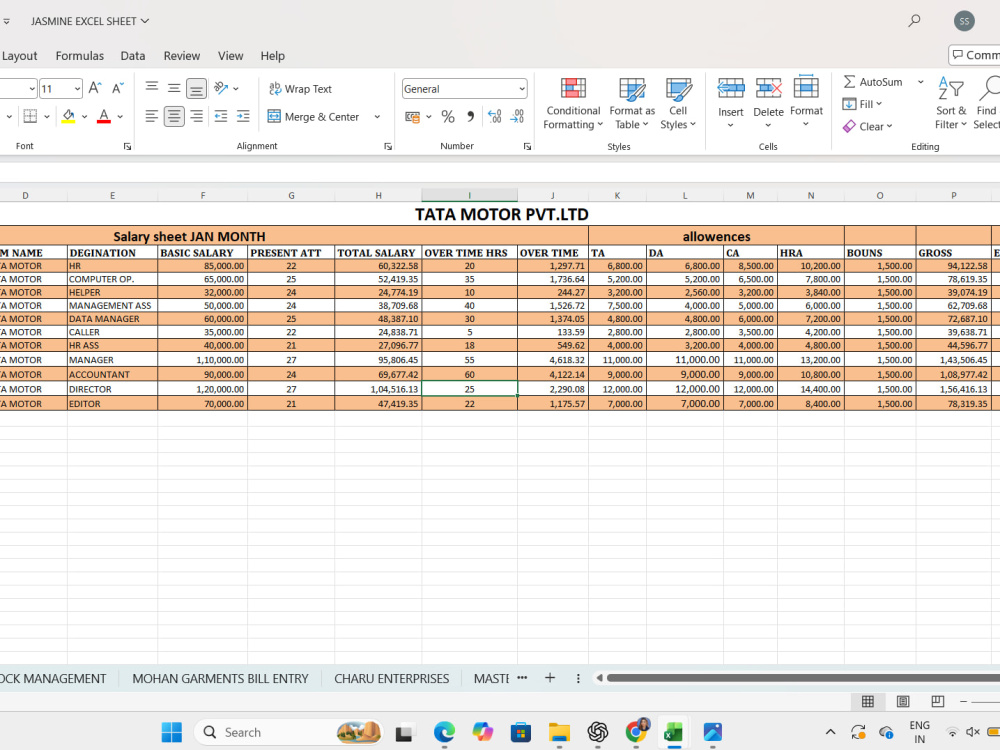Switch to Page Layout view in status bar
Viewport: 1000px width, 750px height.
pos(903,702)
